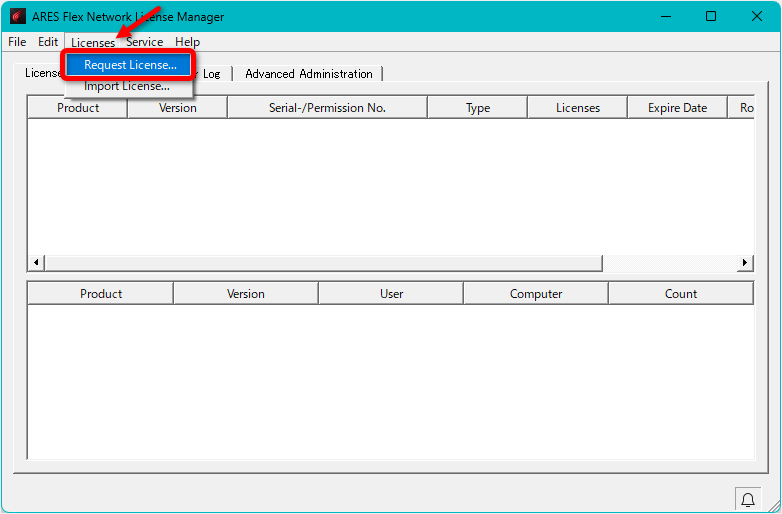Sort by User column header
The image size is (782, 514).
[391, 294]
